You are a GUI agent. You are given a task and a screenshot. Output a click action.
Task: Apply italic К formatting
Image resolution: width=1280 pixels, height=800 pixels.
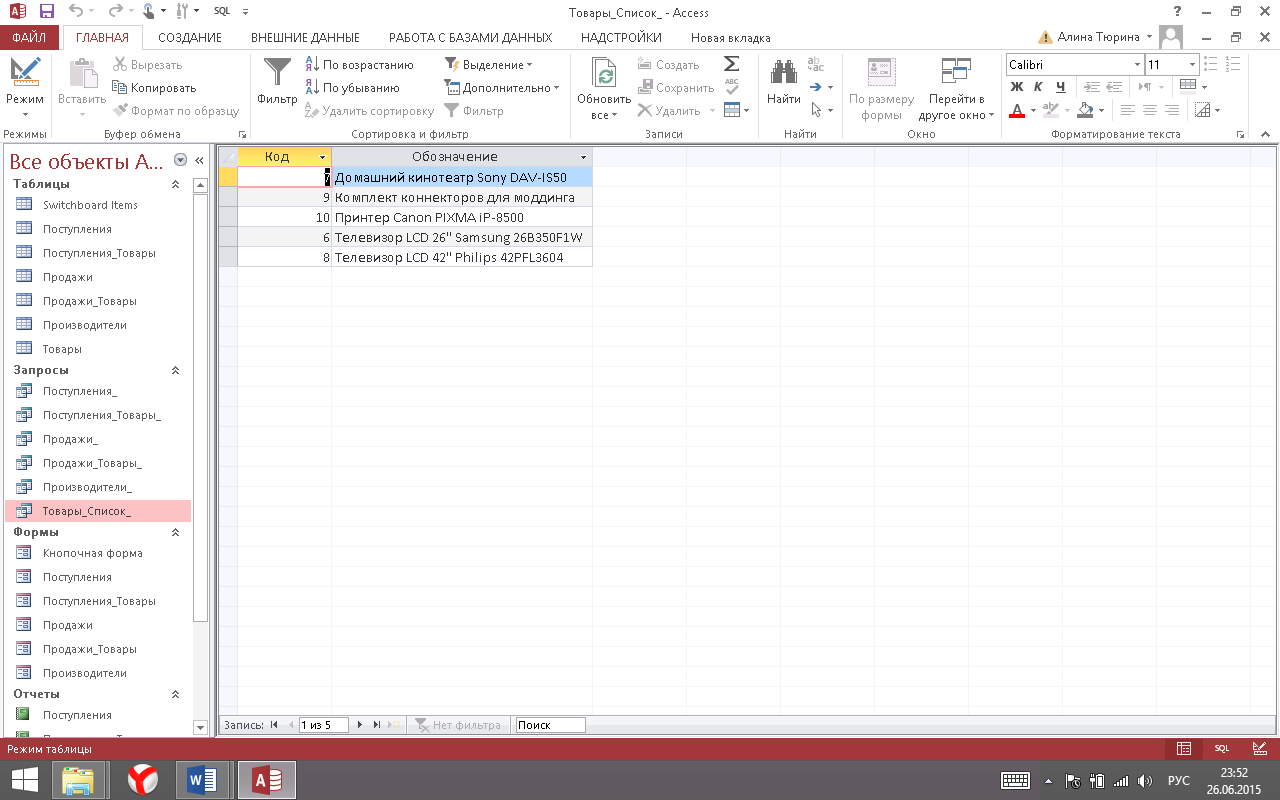pos(1037,87)
